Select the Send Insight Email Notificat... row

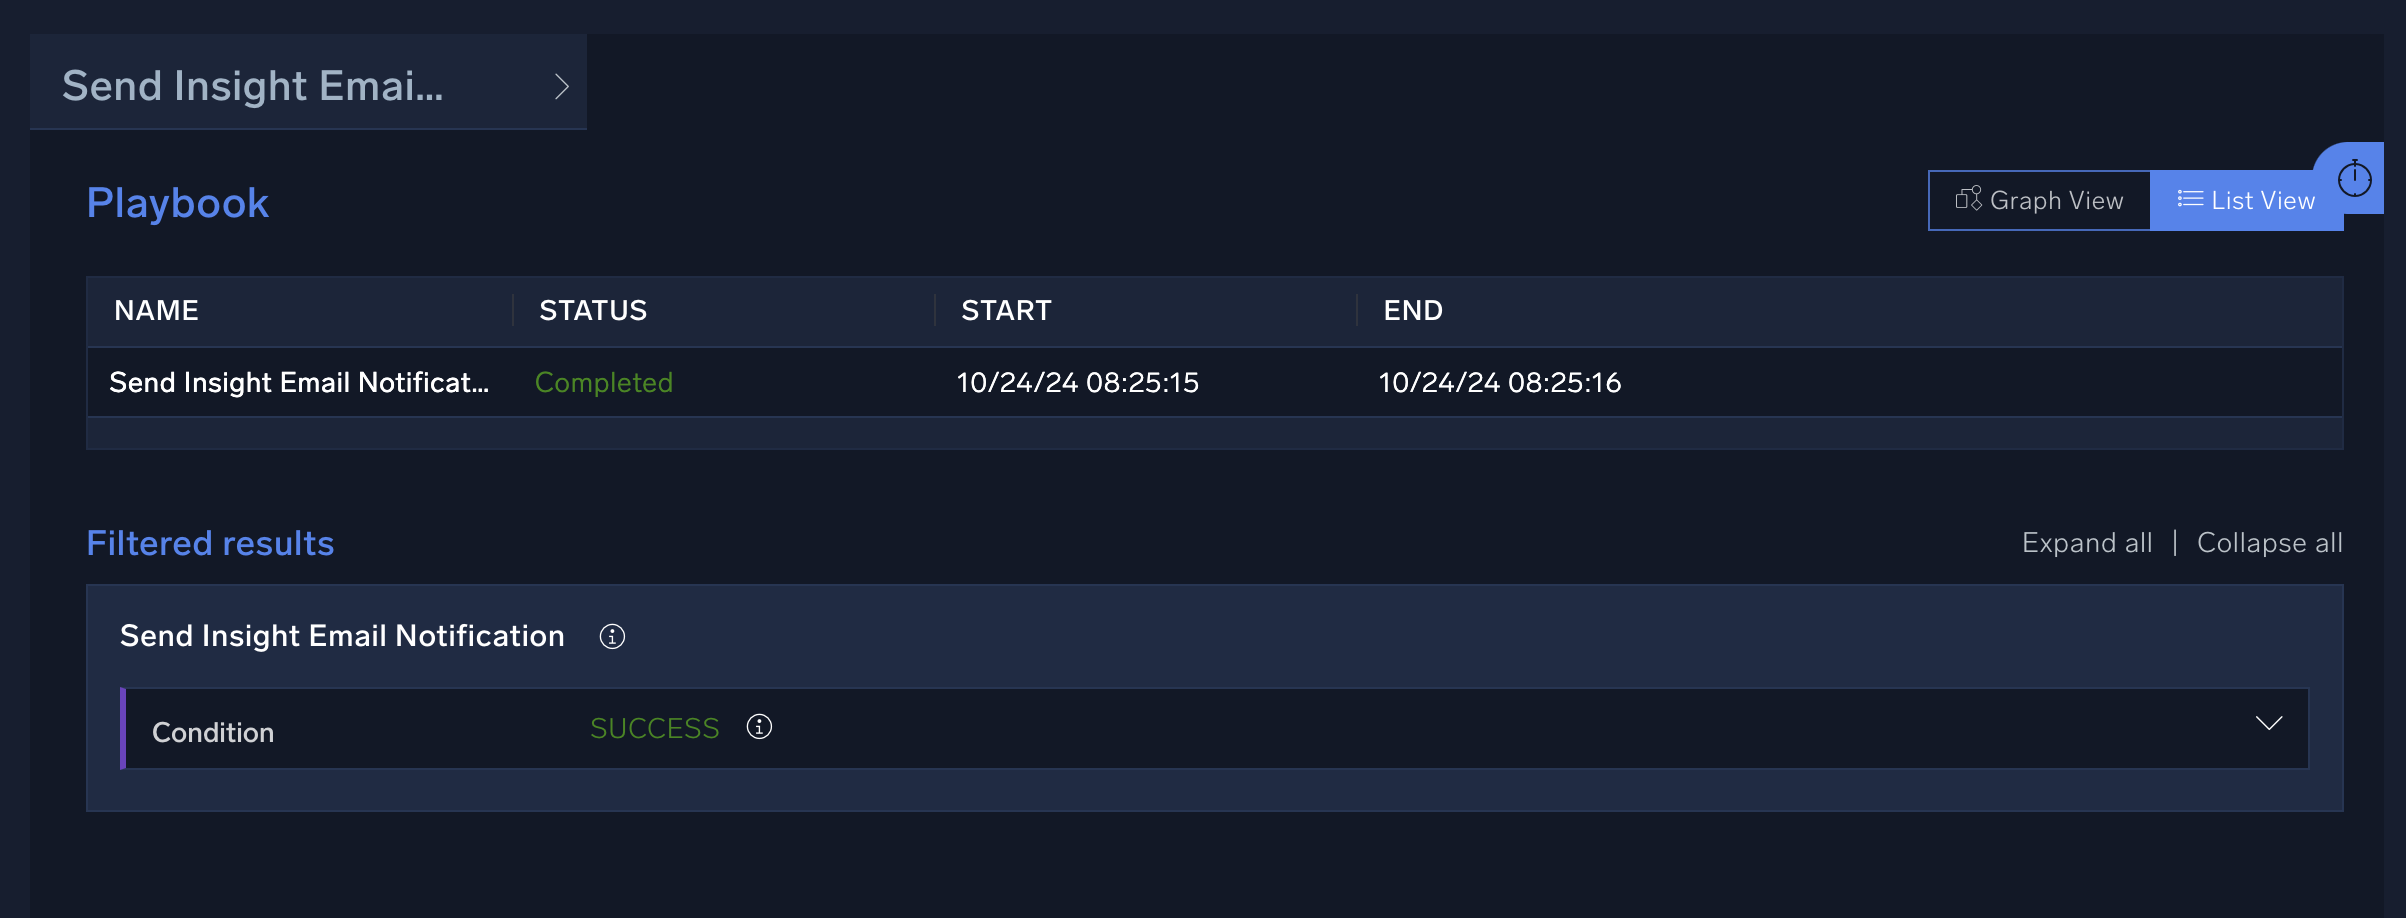[x=298, y=382]
